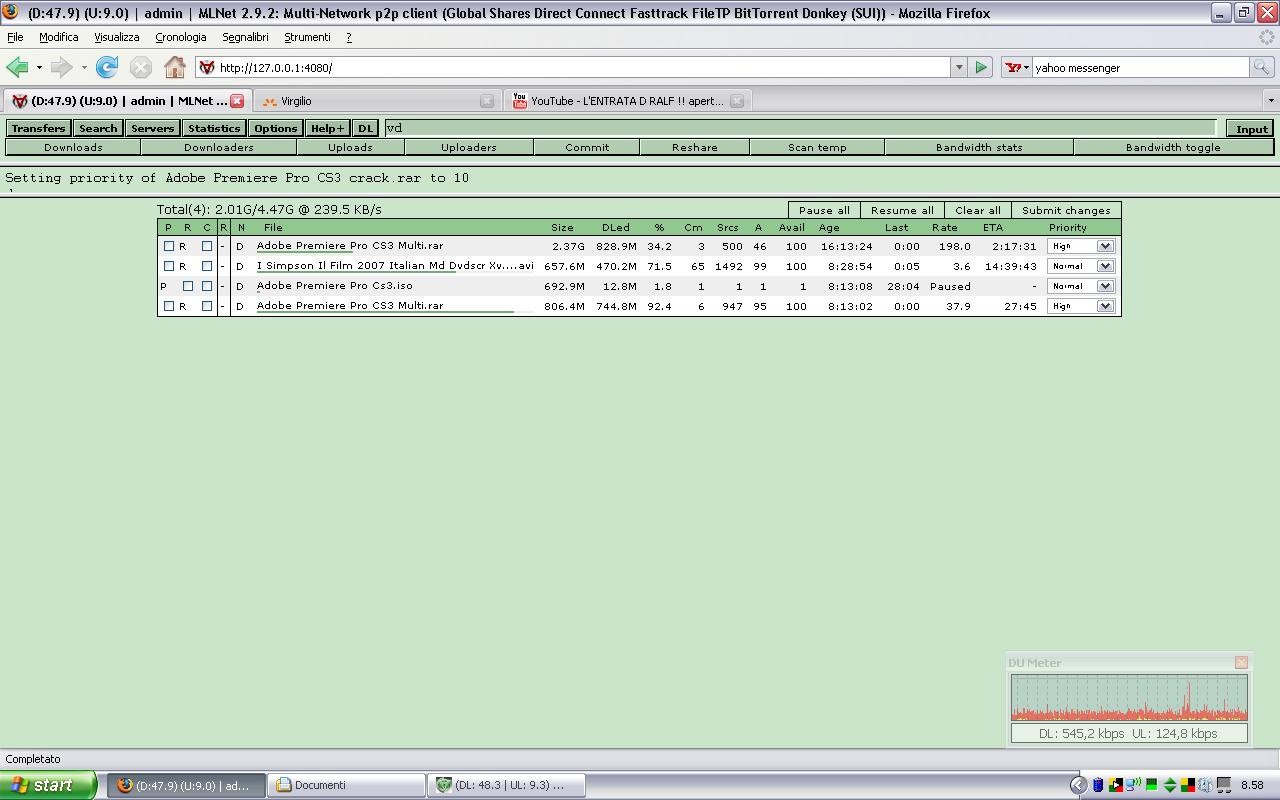Screen dimensions: 1280x800
Task: Click Submit changes button
Action: 1066,210
